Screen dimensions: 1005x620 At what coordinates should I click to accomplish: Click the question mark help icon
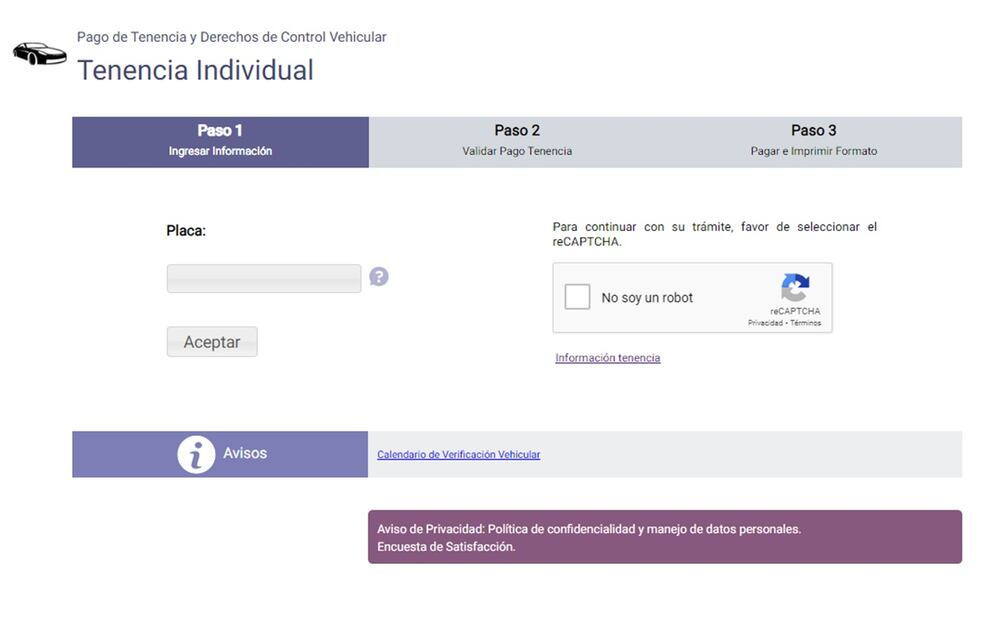click(378, 276)
